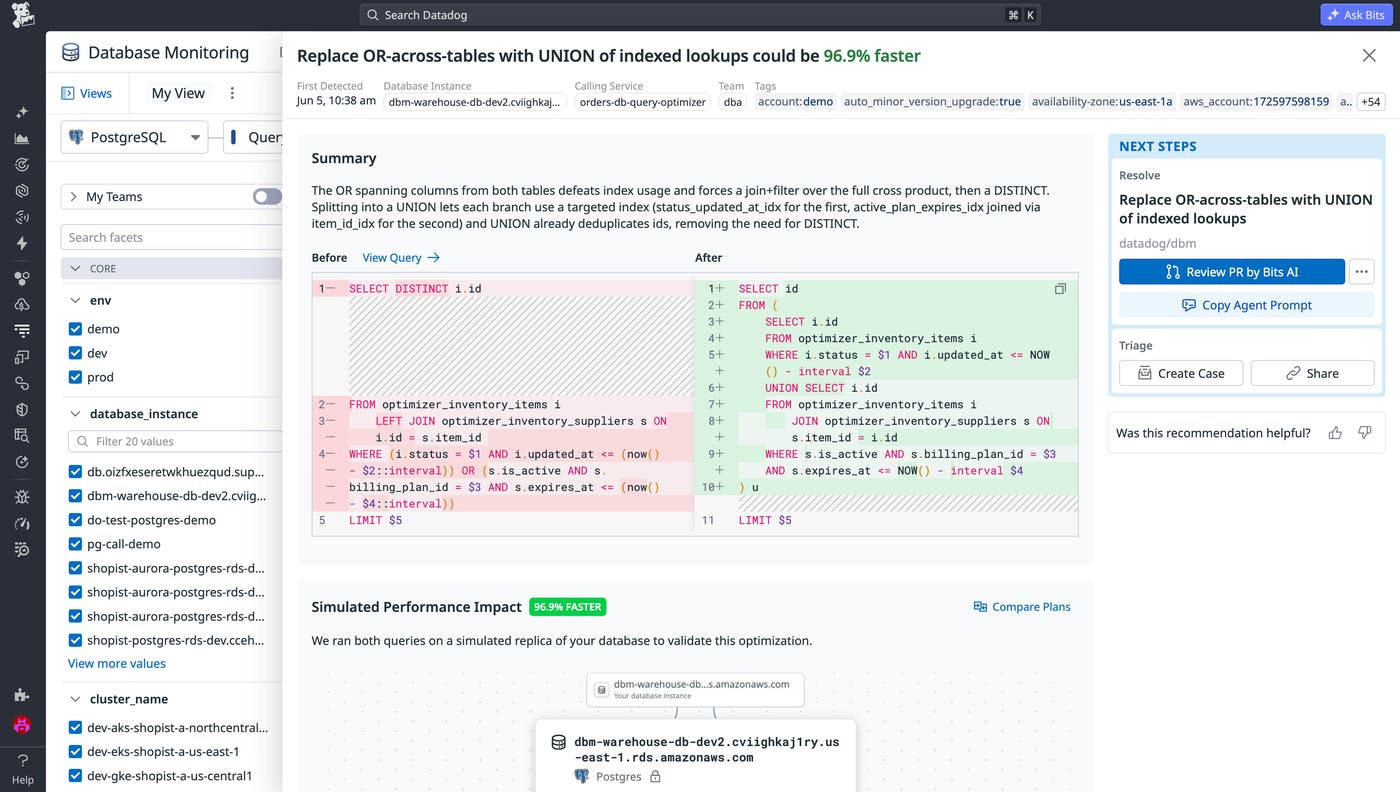Screen dimensions: 1400x792
Task: Expand the My Teams section chevron
Action: 73,197
